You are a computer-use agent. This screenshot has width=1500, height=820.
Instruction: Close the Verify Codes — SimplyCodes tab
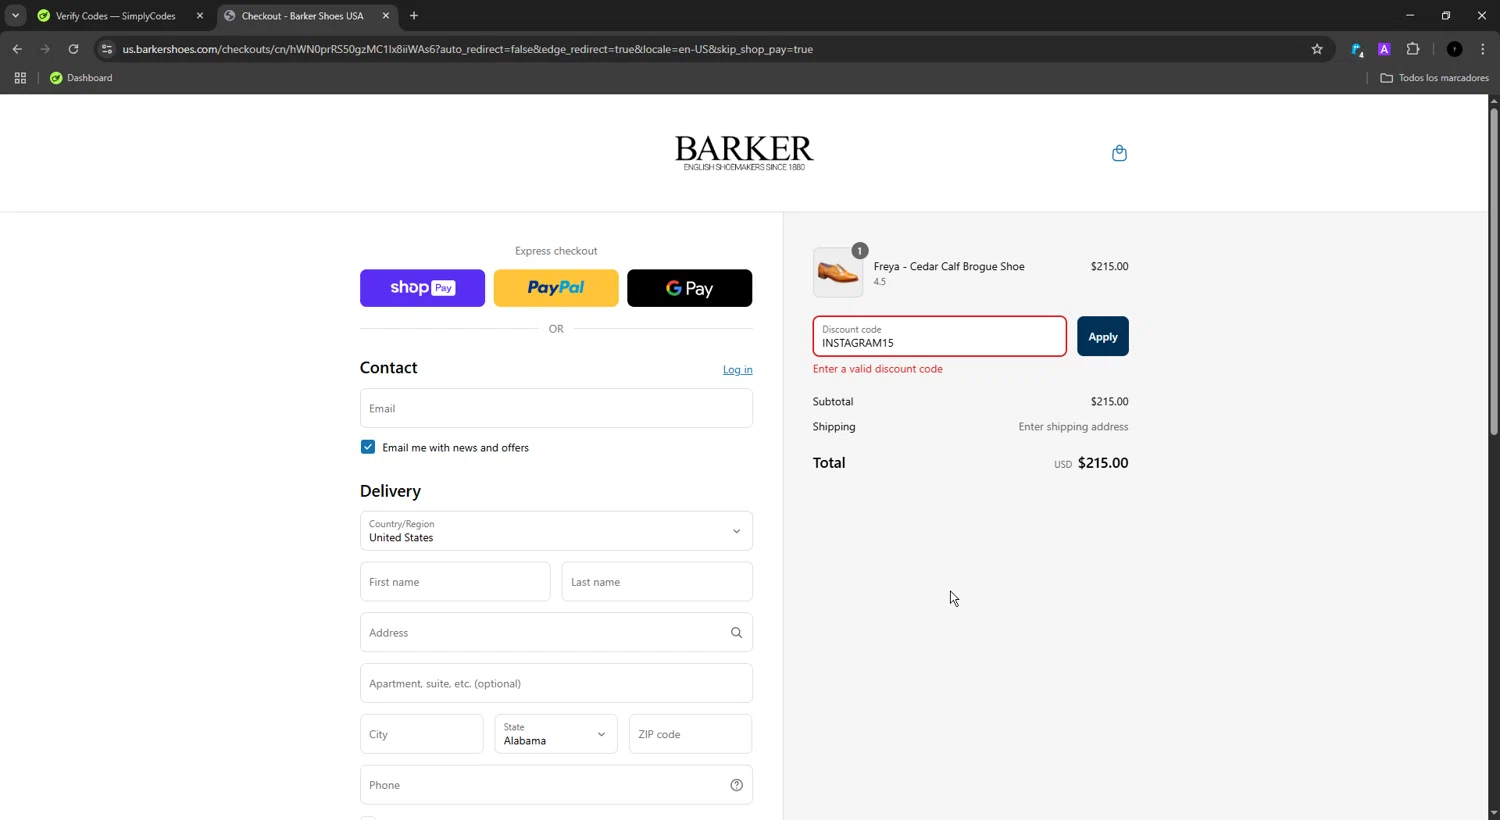200,16
